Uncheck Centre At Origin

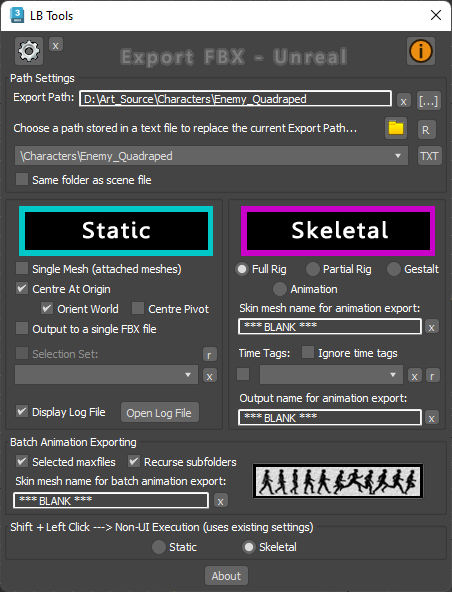(22, 289)
